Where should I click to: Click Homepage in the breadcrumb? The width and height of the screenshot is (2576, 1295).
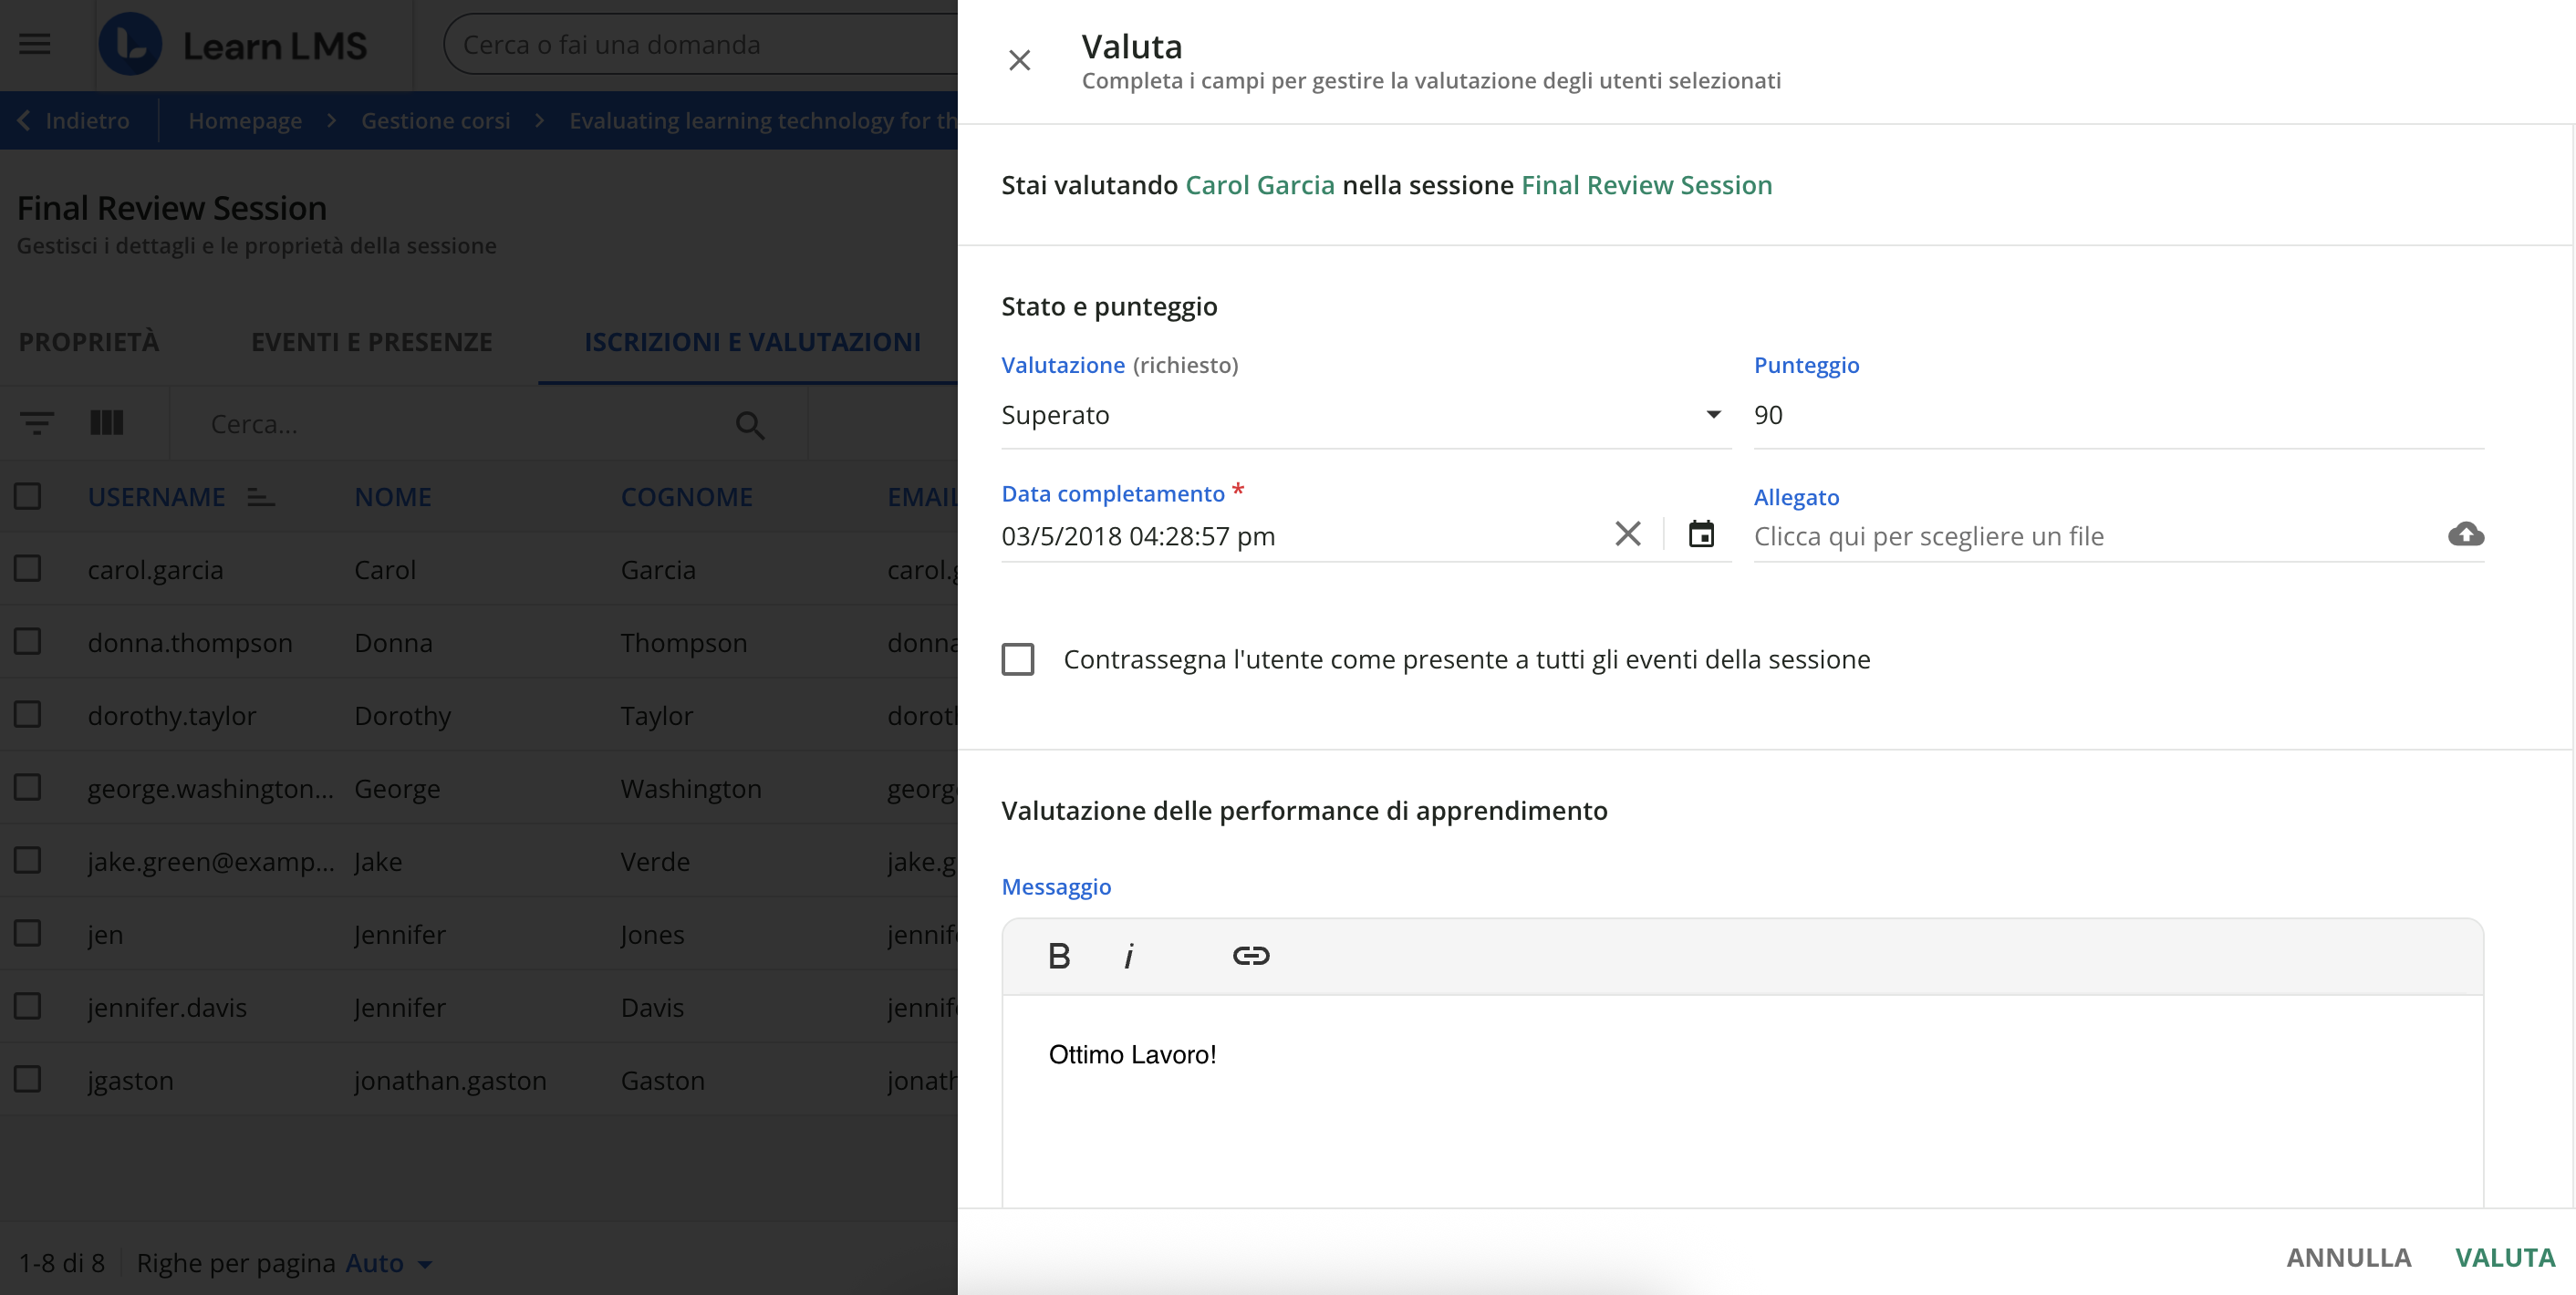pyautogui.click(x=245, y=121)
